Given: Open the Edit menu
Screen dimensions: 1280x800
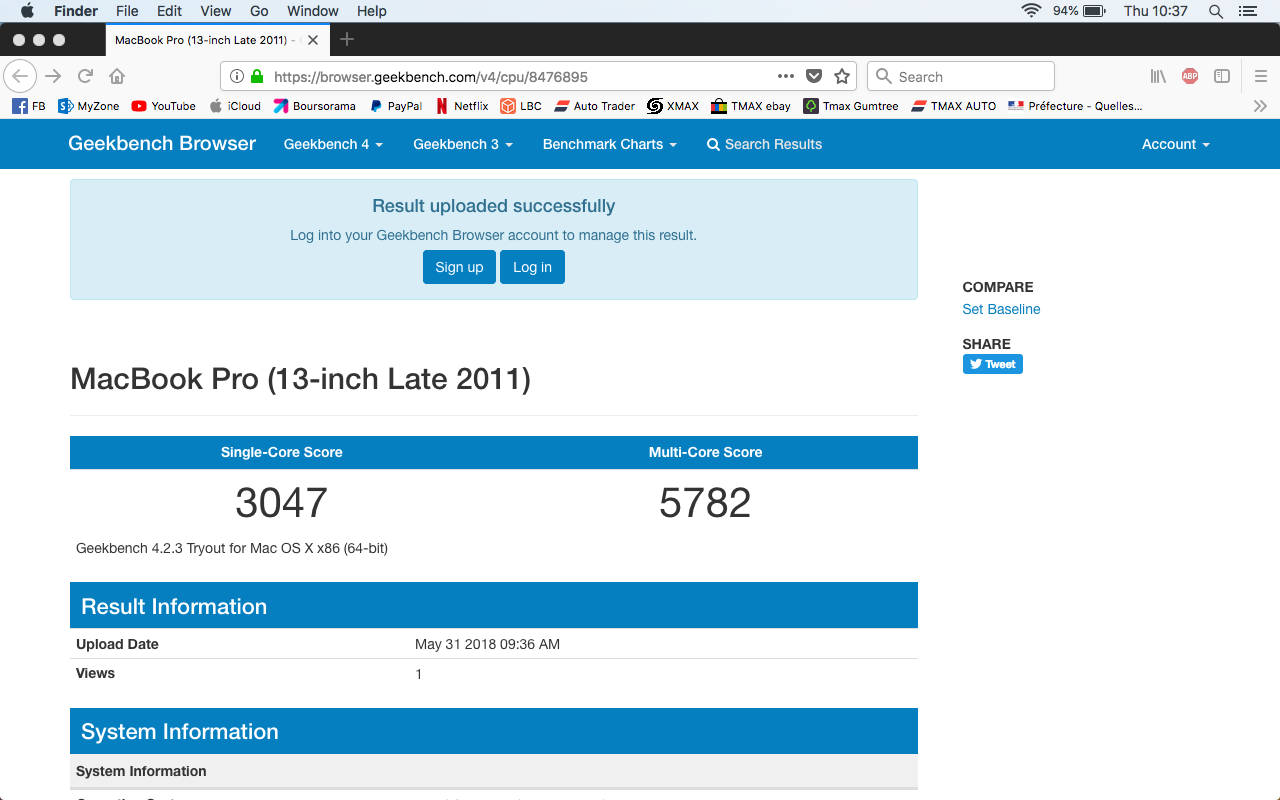Looking at the screenshot, I should (169, 11).
